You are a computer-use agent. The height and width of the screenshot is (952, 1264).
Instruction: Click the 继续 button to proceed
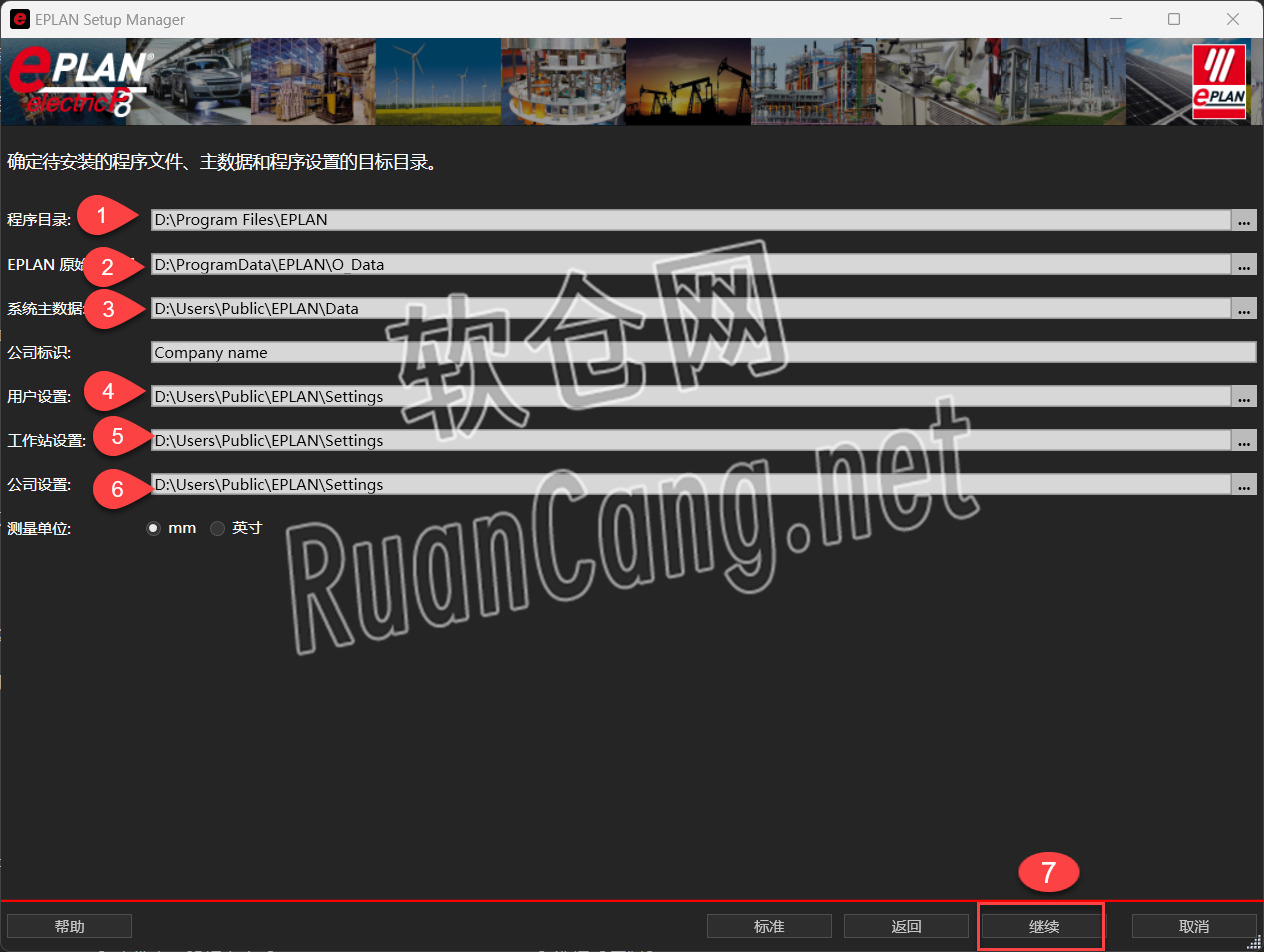pos(1041,926)
